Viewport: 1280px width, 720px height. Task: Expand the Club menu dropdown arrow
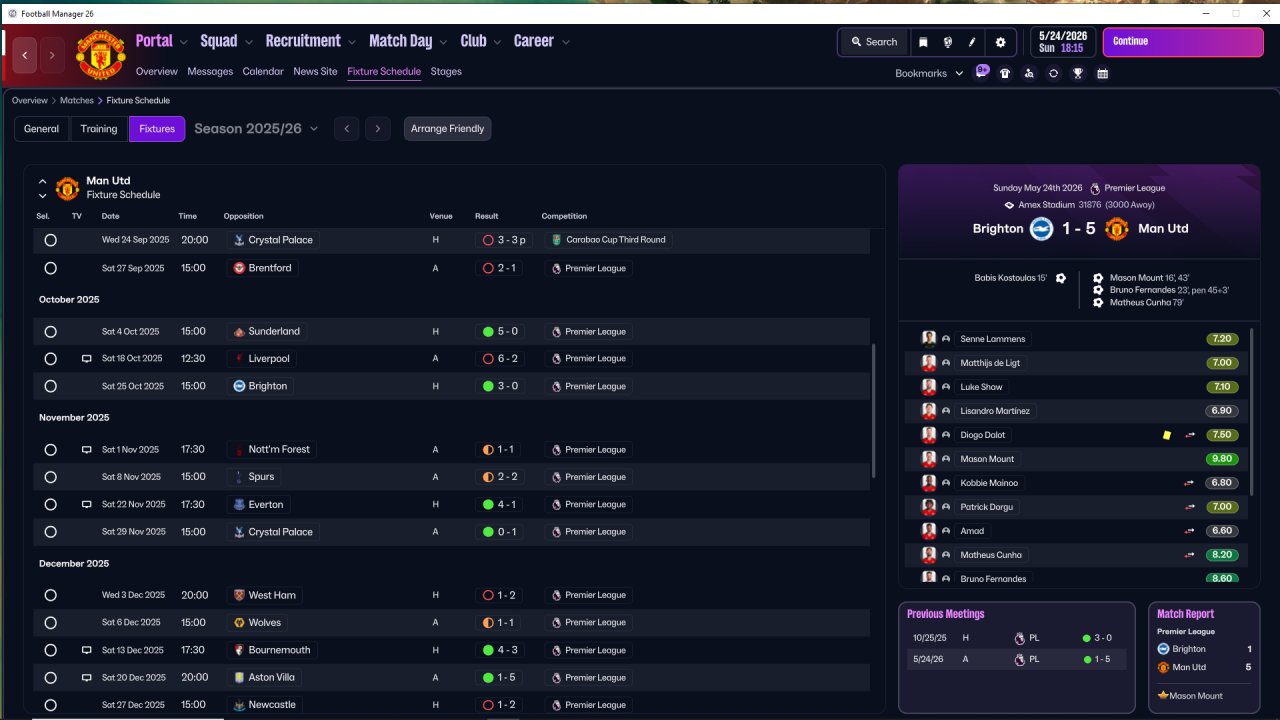(x=497, y=42)
